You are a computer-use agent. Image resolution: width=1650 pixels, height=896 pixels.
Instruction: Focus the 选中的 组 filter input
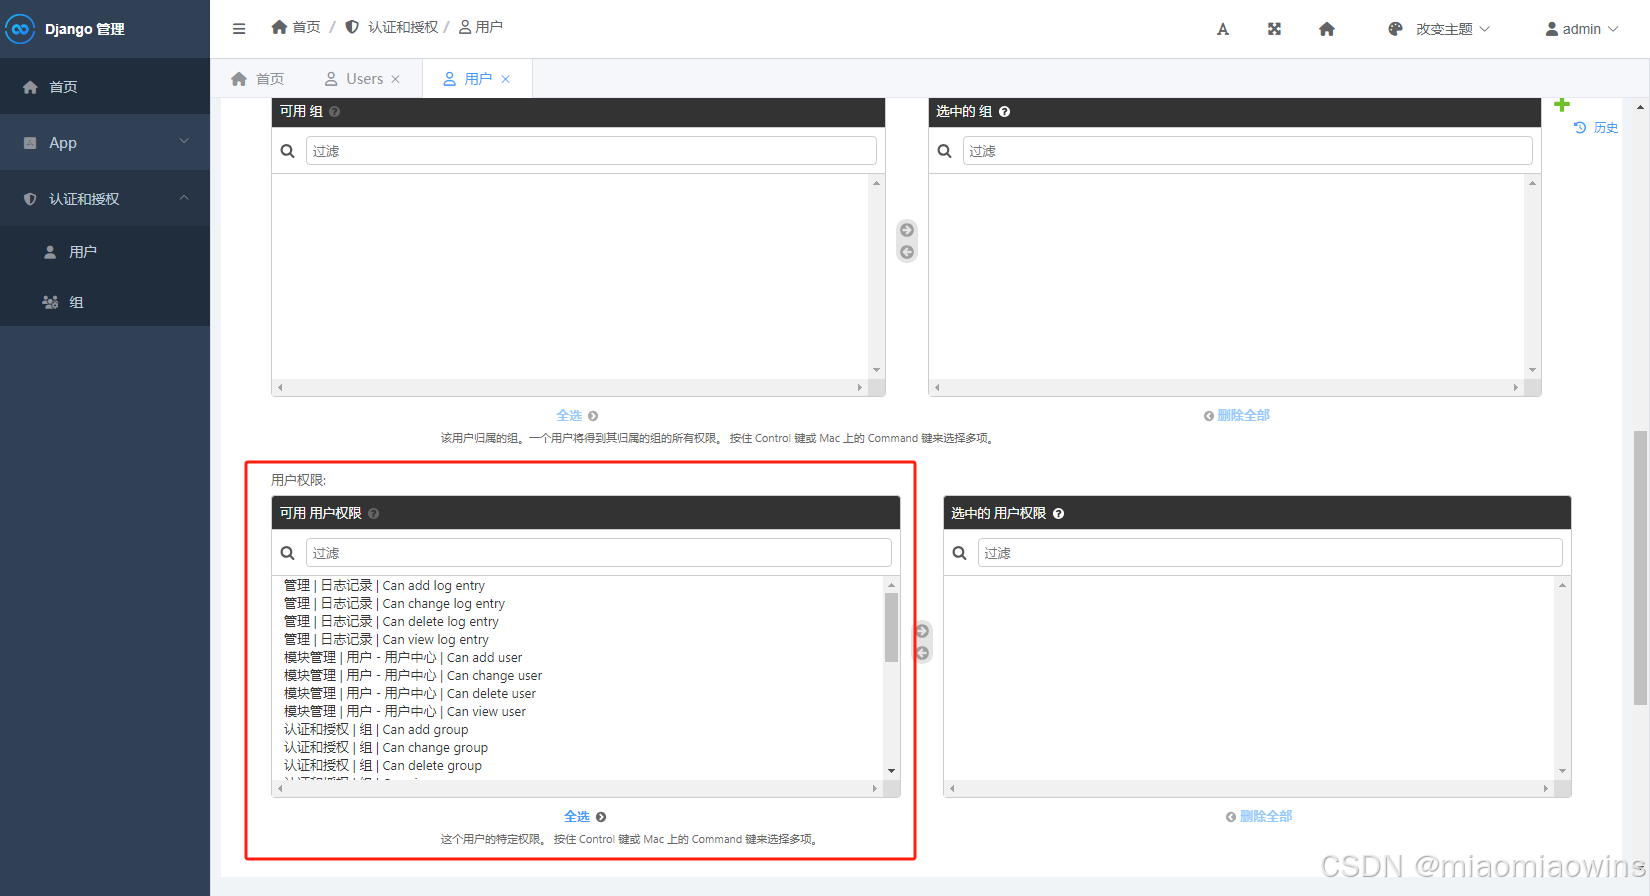pyautogui.click(x=1247, y=151)
